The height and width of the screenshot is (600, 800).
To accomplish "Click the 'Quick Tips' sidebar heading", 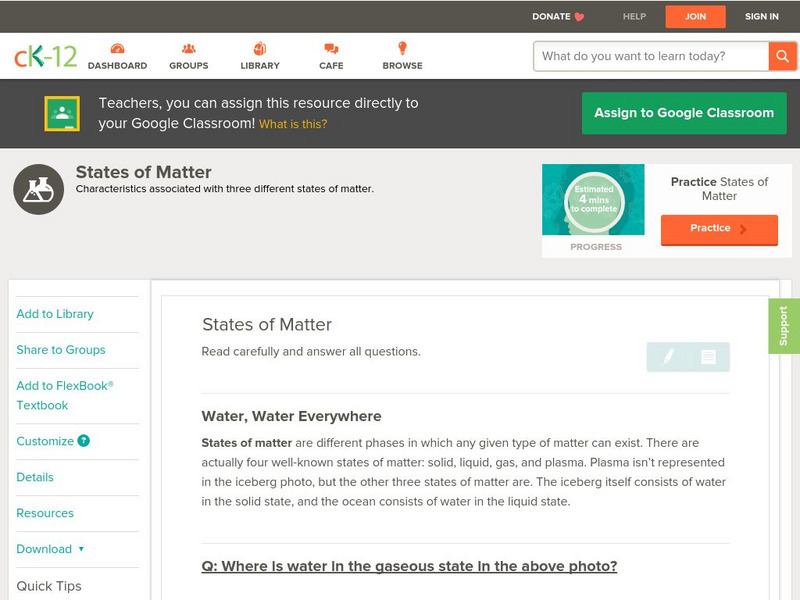I will [x=49, y=586].
